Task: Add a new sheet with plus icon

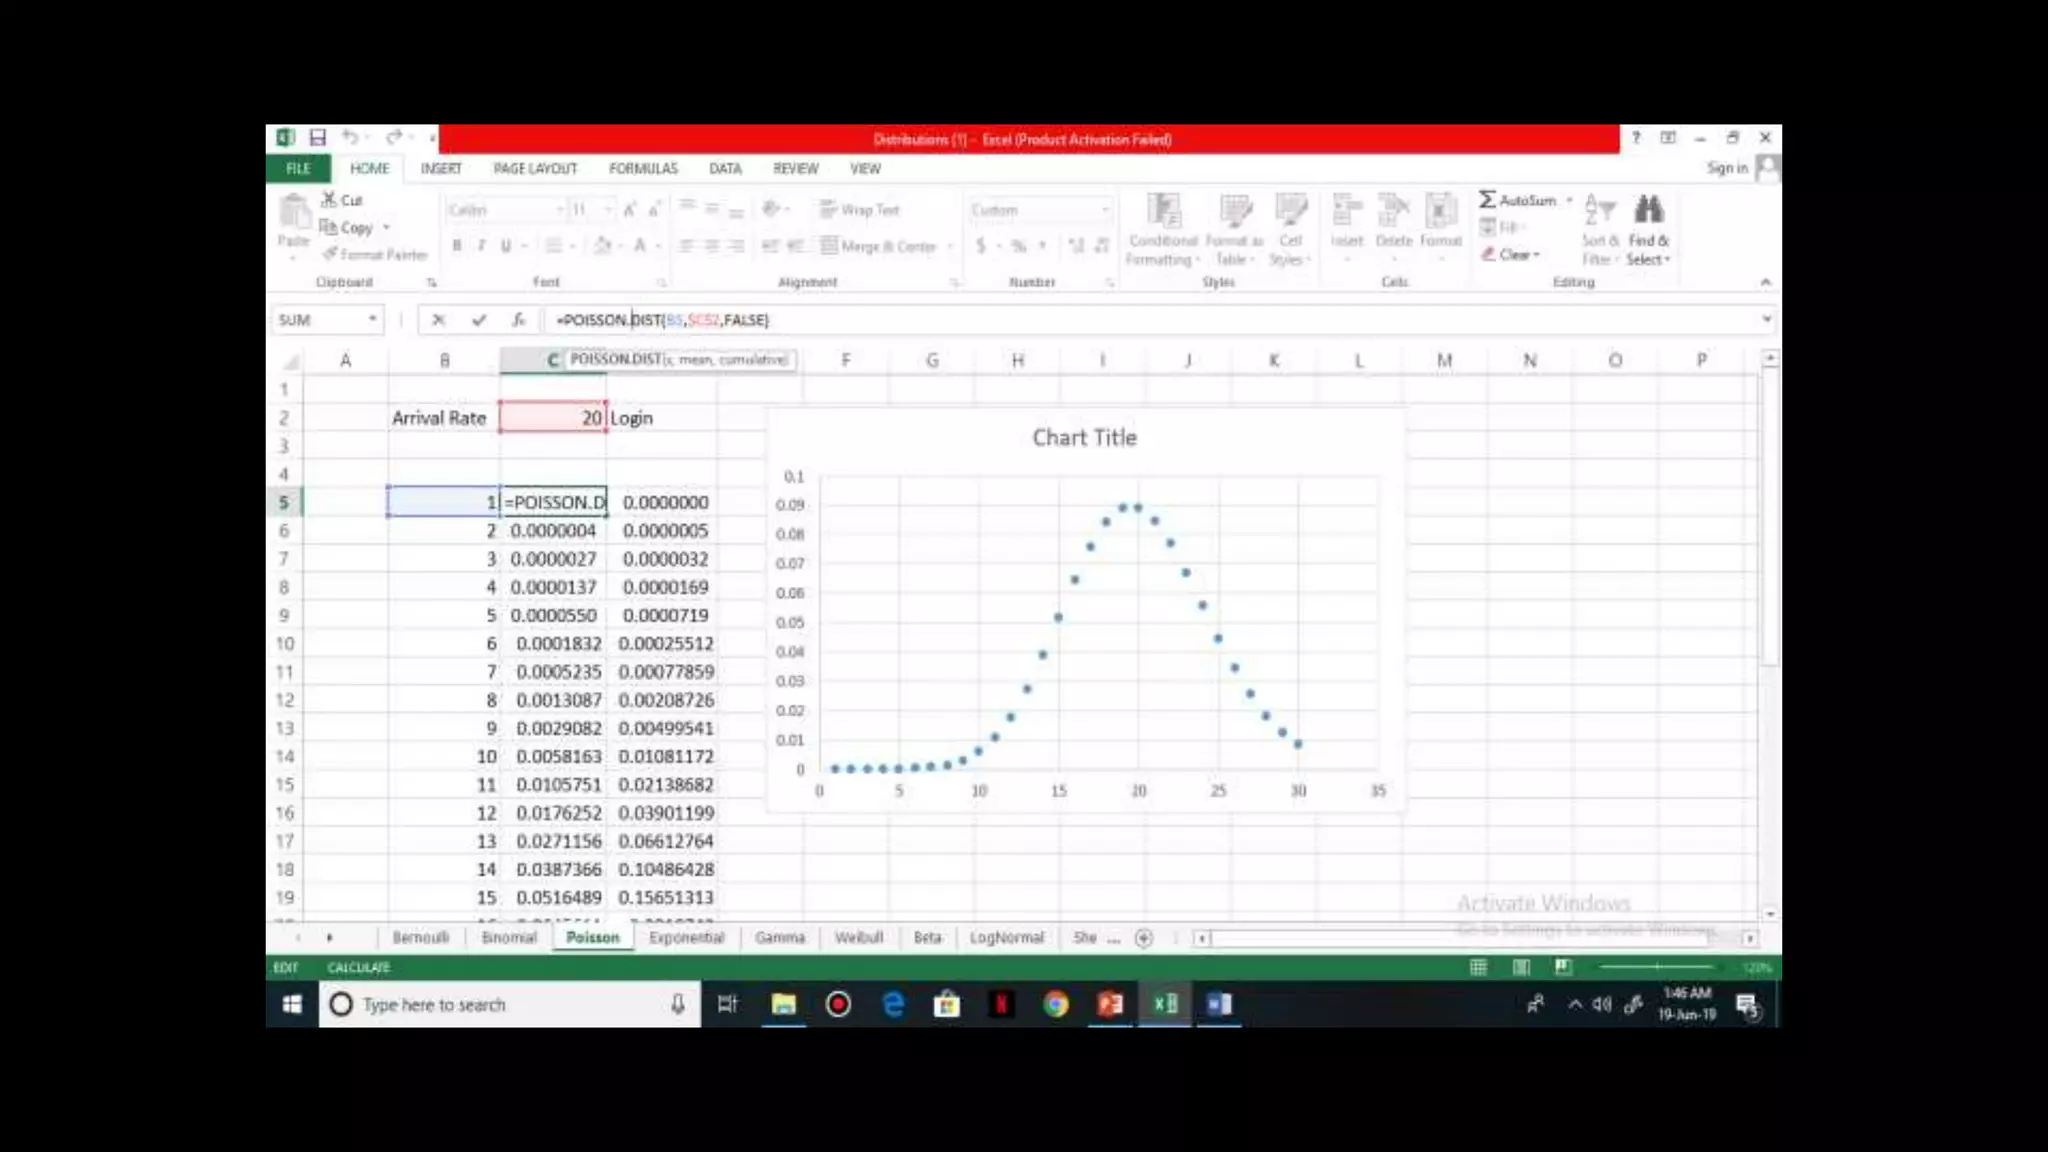Action: point(1144,938)
